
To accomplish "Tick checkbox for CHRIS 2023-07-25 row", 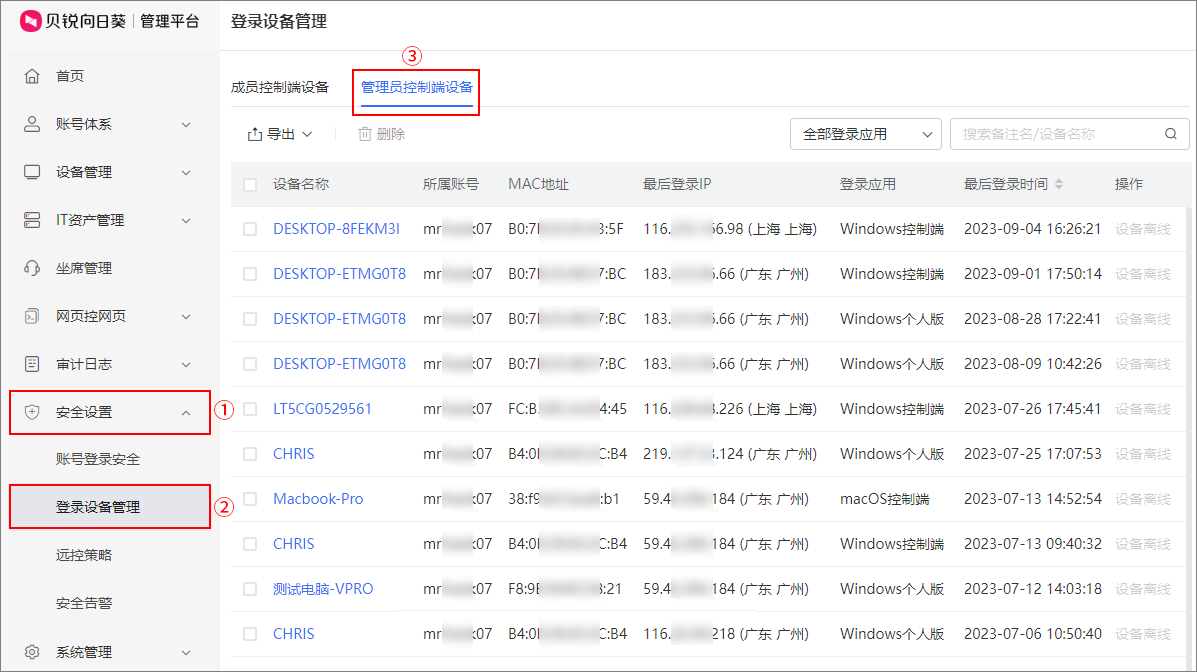I will [x=250, y=454].
